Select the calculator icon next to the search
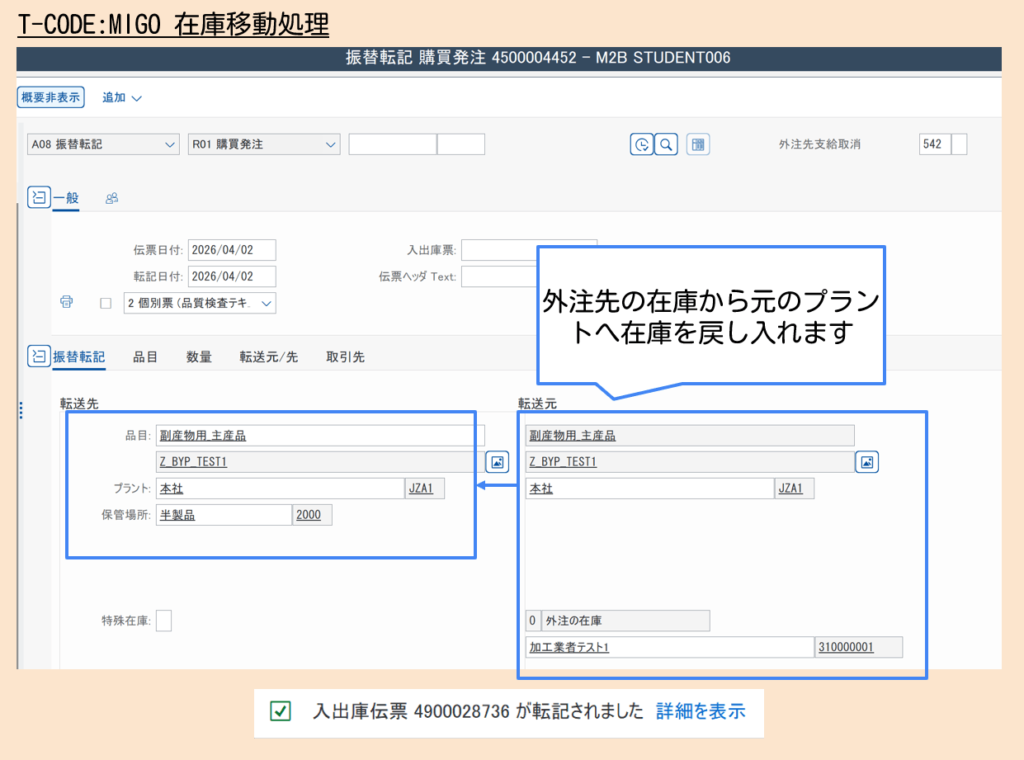Viewport: 1024px width, 760px height. [698, 144]
